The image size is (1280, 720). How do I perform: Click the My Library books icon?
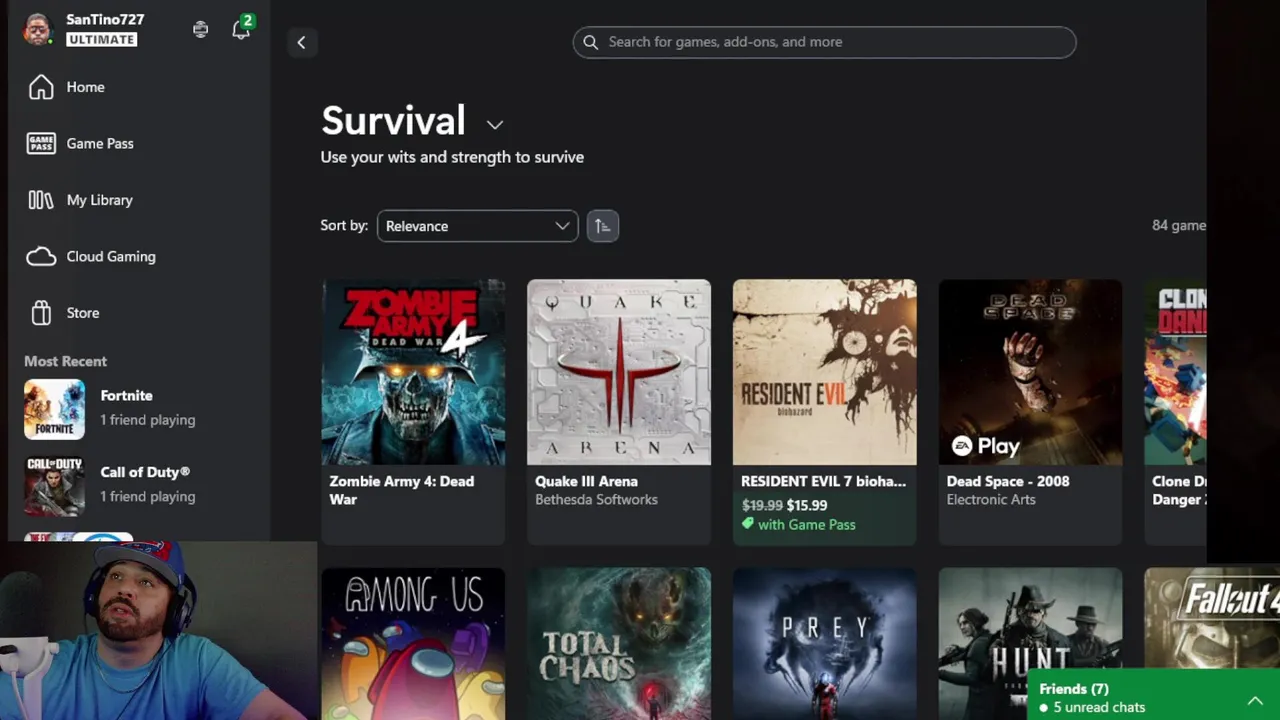coord(41,200)
